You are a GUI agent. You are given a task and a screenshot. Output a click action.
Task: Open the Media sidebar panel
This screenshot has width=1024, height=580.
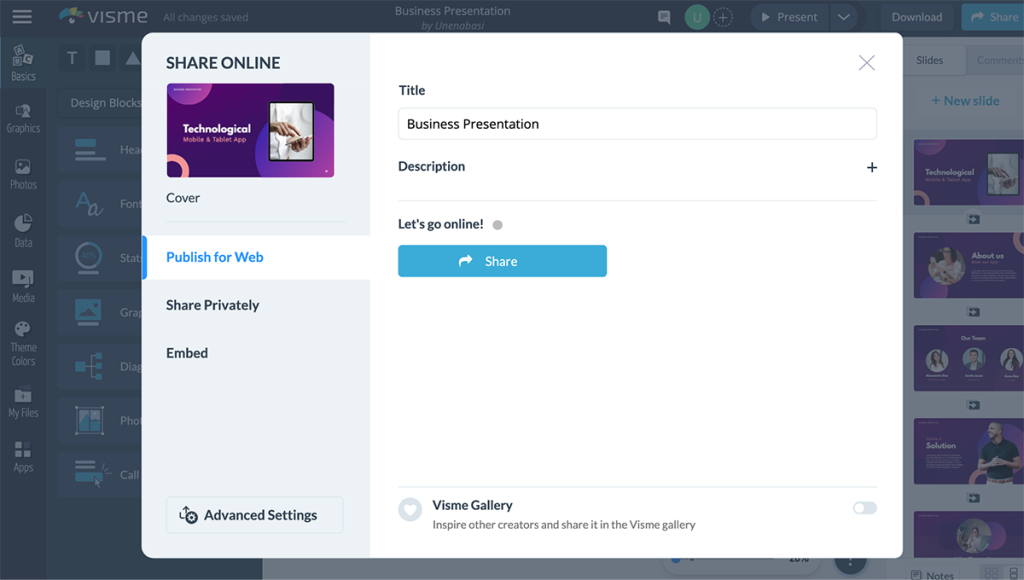tap(23, 286)
